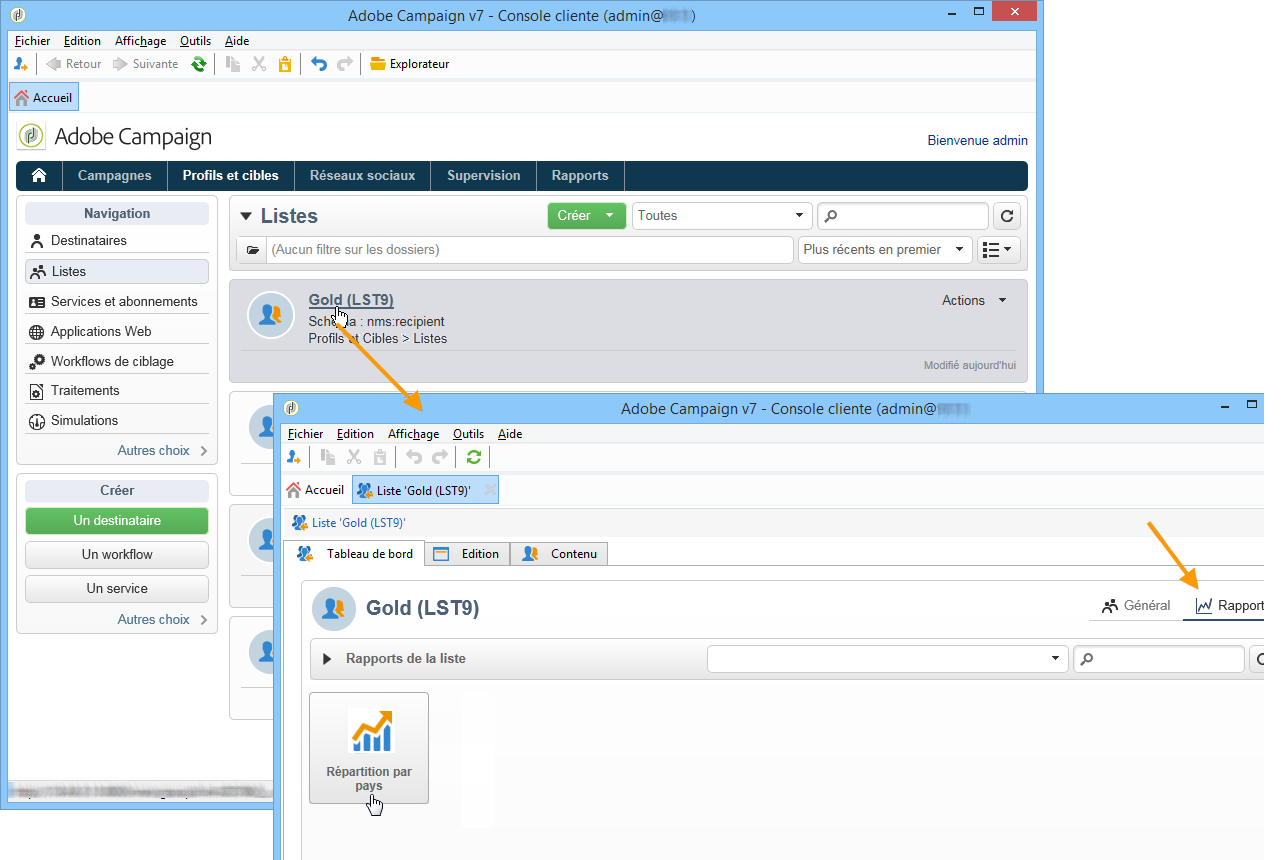The width and height of the screenshot is (1288, 860).
Task: Open Aide menu in the Gold list window
Action: click(x=510, y=434)
